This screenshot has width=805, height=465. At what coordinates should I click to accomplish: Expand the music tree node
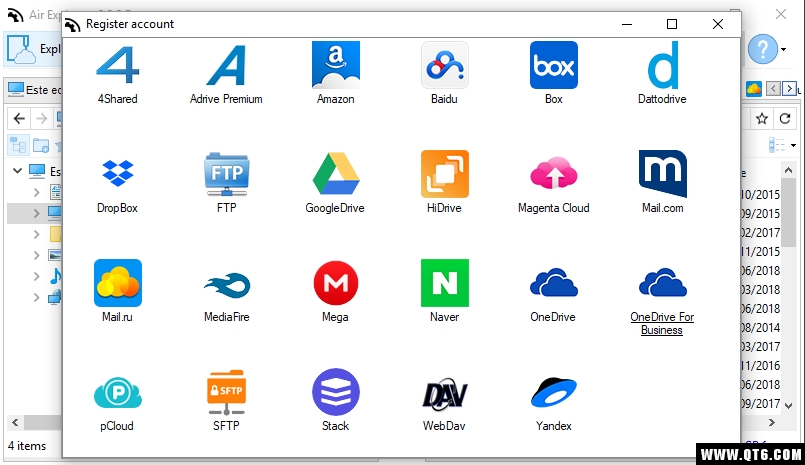(x=36, y=276)
